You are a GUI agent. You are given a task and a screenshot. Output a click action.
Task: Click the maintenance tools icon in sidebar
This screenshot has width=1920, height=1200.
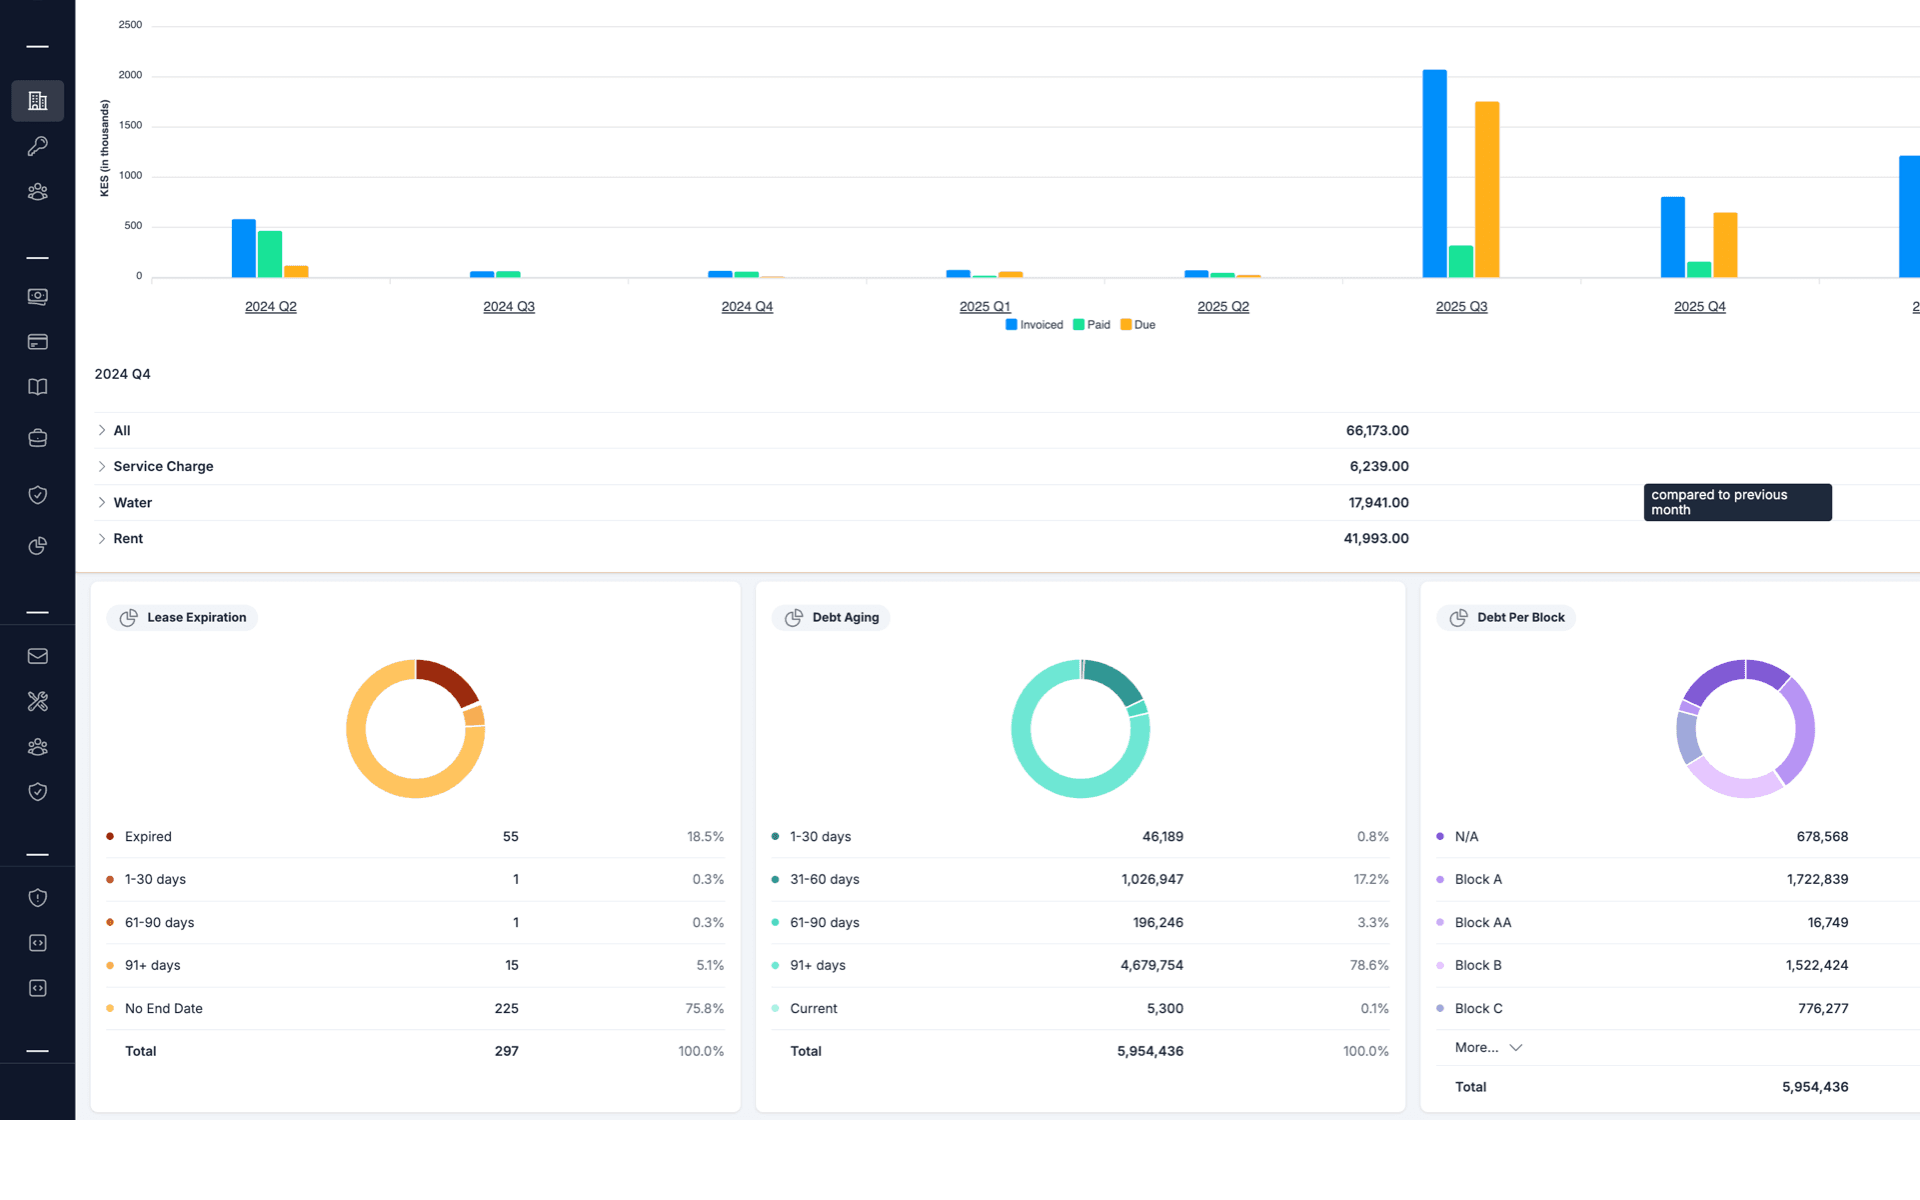tap(37, 701)
